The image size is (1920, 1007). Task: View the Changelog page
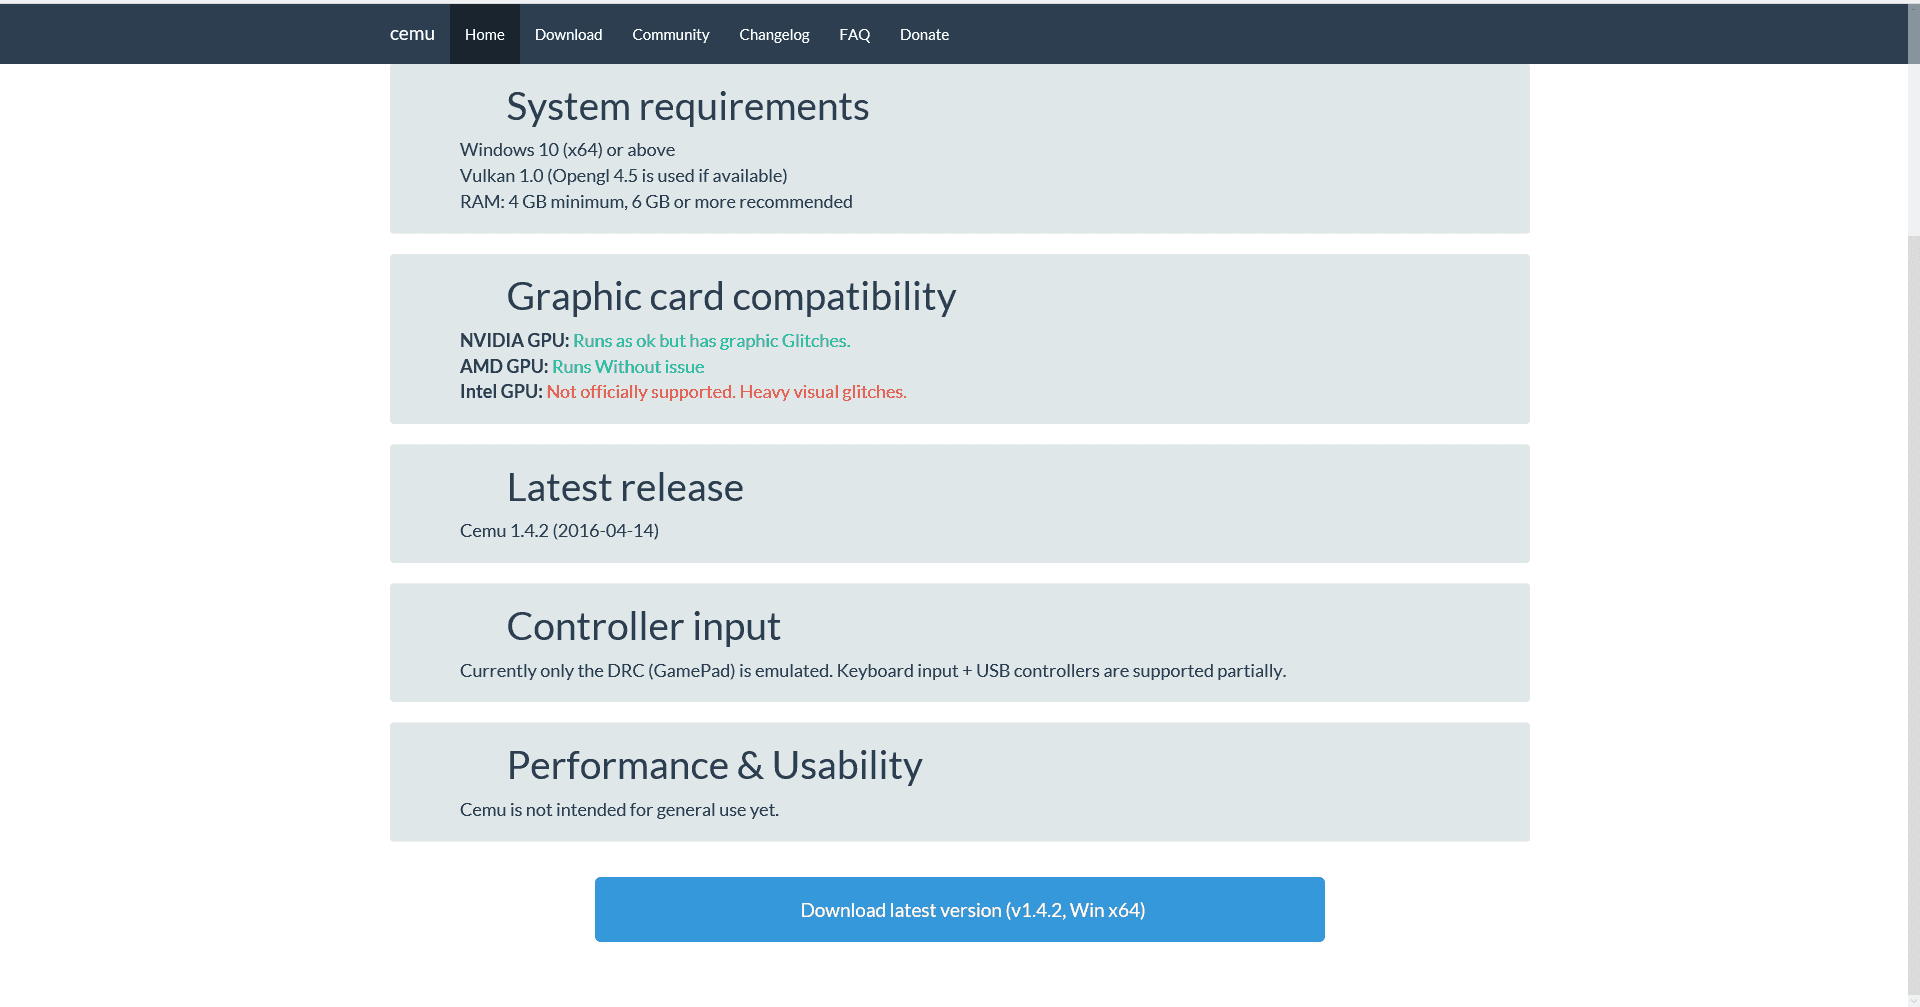point(774,34)
